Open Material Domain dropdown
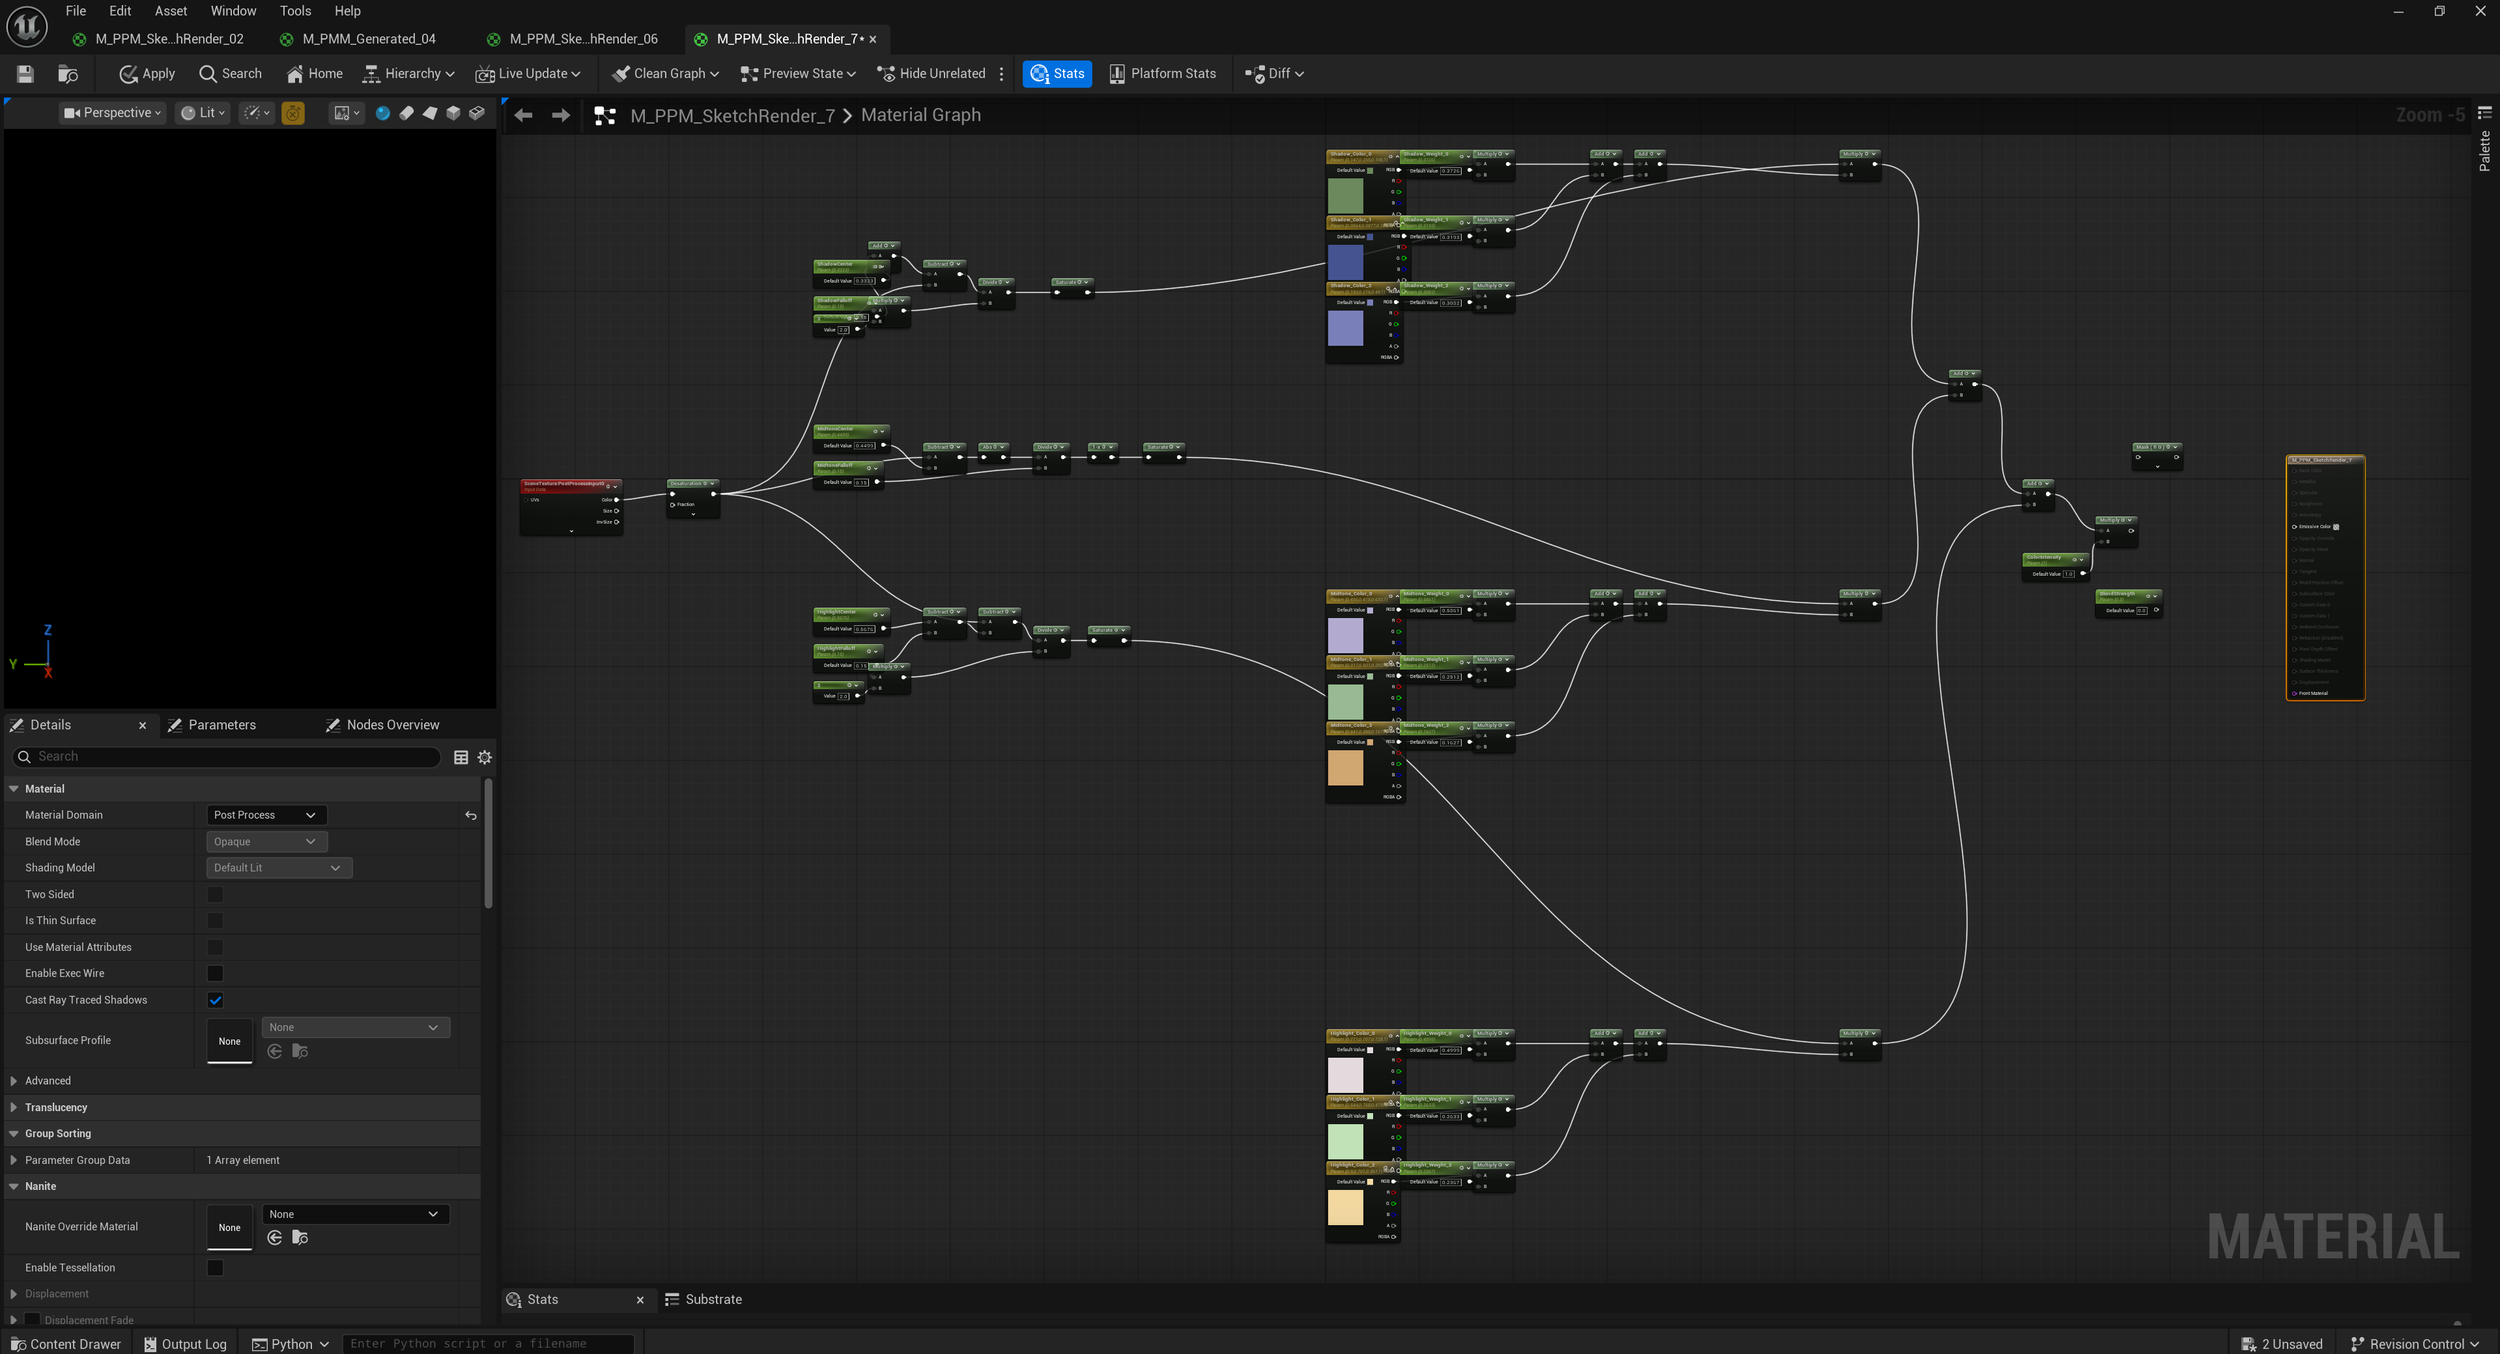The image size is (2500, 1354). [266, 815]
